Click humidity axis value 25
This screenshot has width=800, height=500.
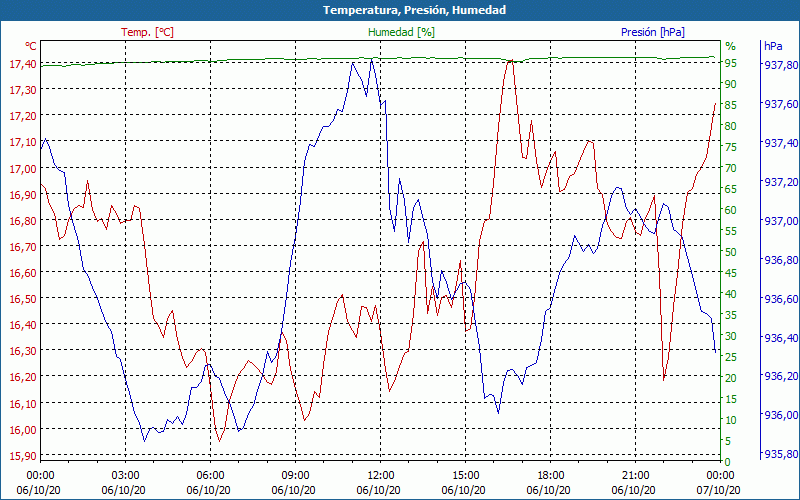(731, 357)
